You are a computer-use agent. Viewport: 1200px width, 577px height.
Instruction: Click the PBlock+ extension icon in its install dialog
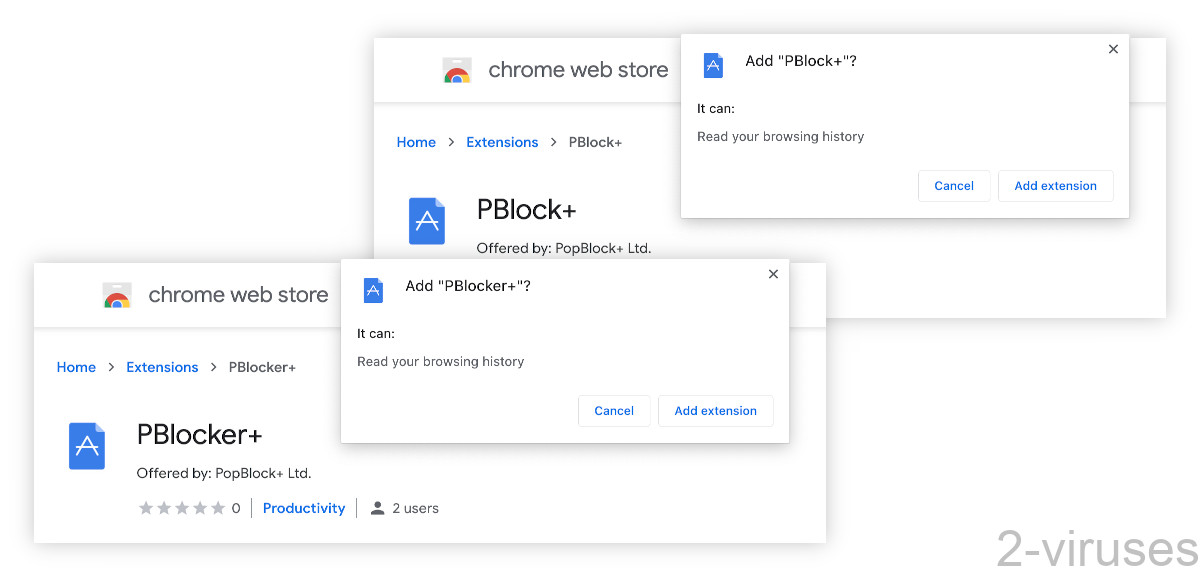point(712,64)
